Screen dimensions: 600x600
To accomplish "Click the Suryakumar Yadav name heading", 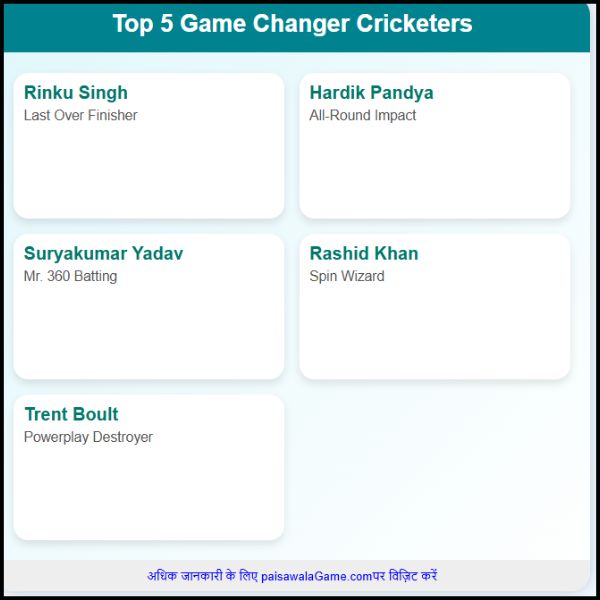I will coord(103,253).
